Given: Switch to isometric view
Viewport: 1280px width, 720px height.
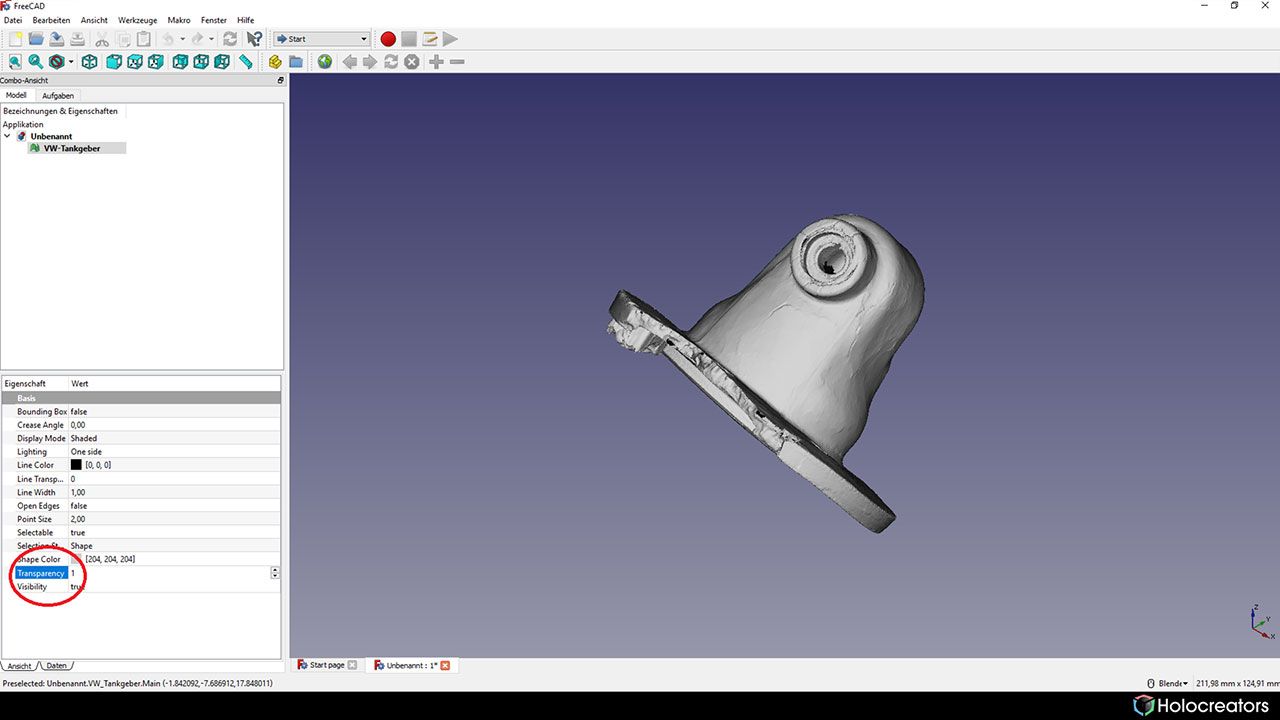Looking at the screenshot, I should [89, 61].
